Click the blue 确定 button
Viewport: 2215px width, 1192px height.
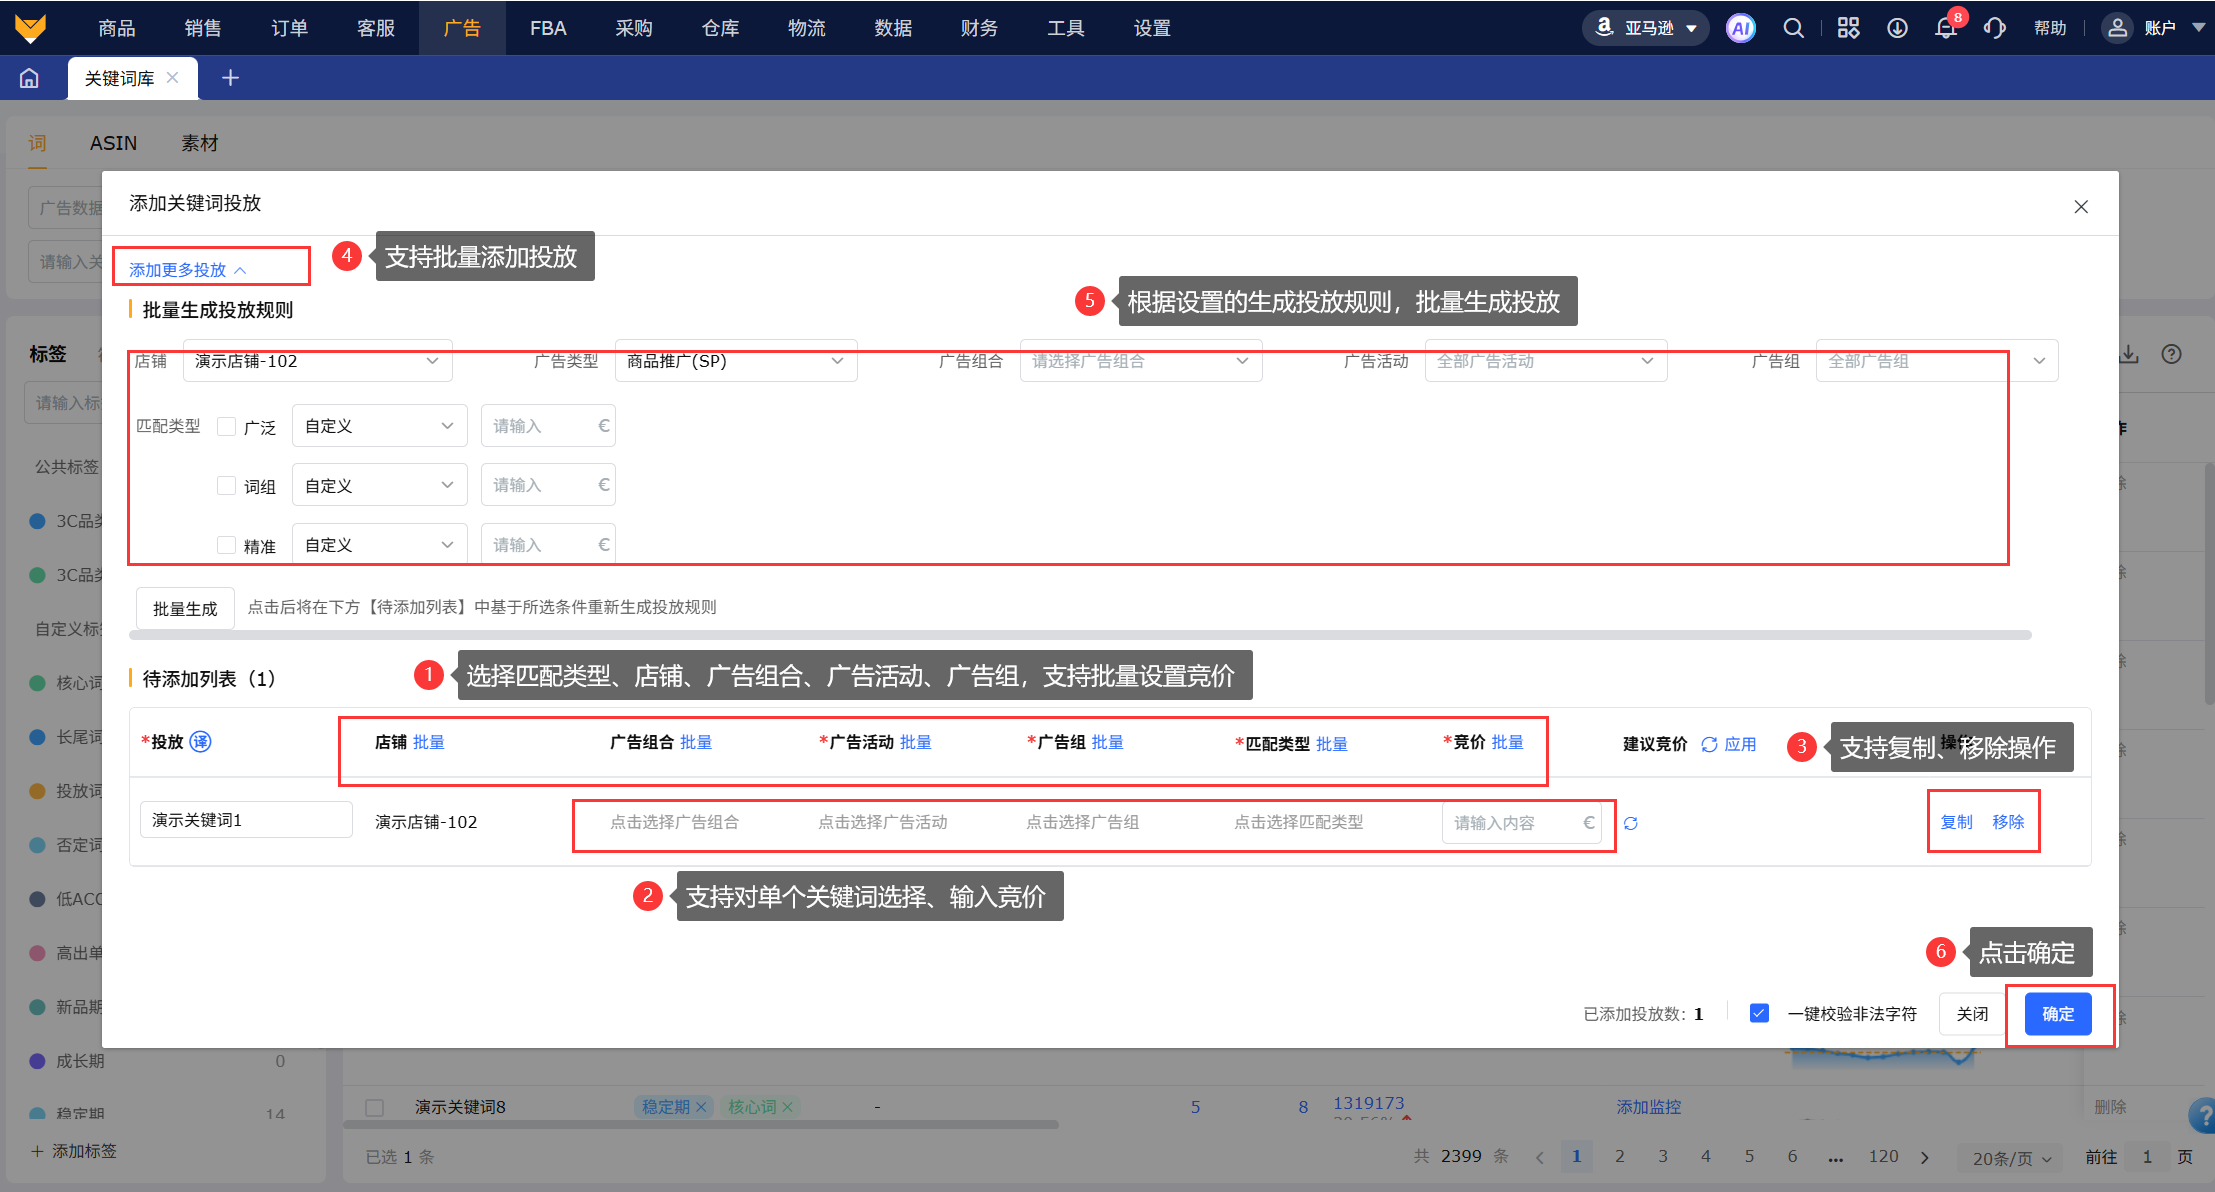click(x=2057, y=1014)
